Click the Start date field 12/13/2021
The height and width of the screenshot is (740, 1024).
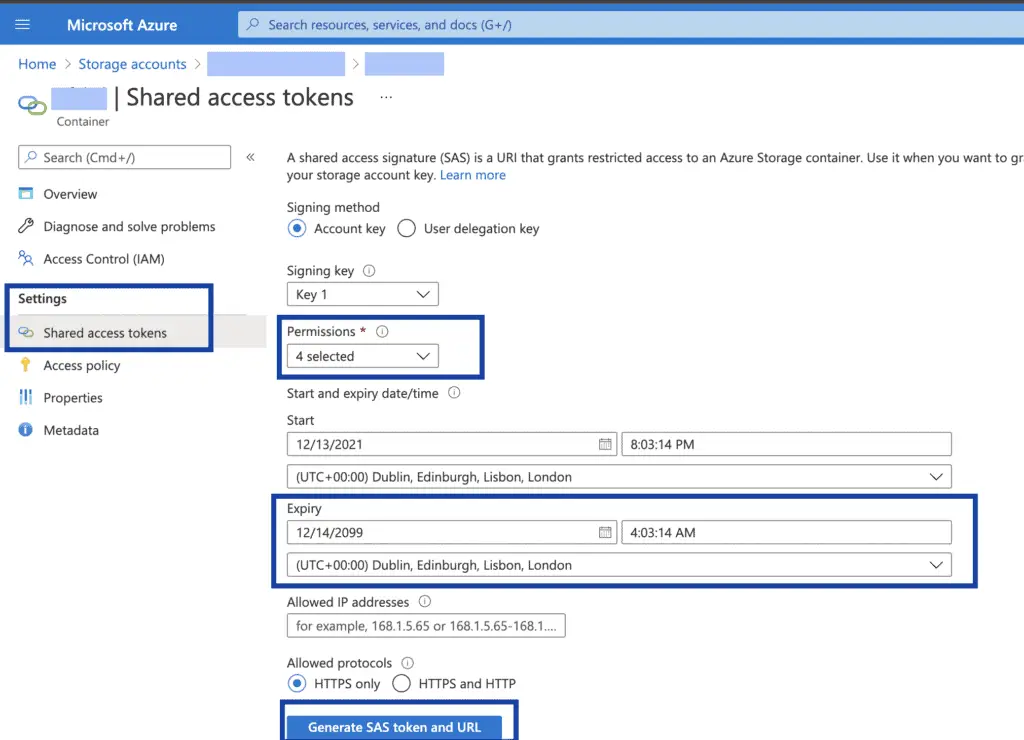[451, 444]
